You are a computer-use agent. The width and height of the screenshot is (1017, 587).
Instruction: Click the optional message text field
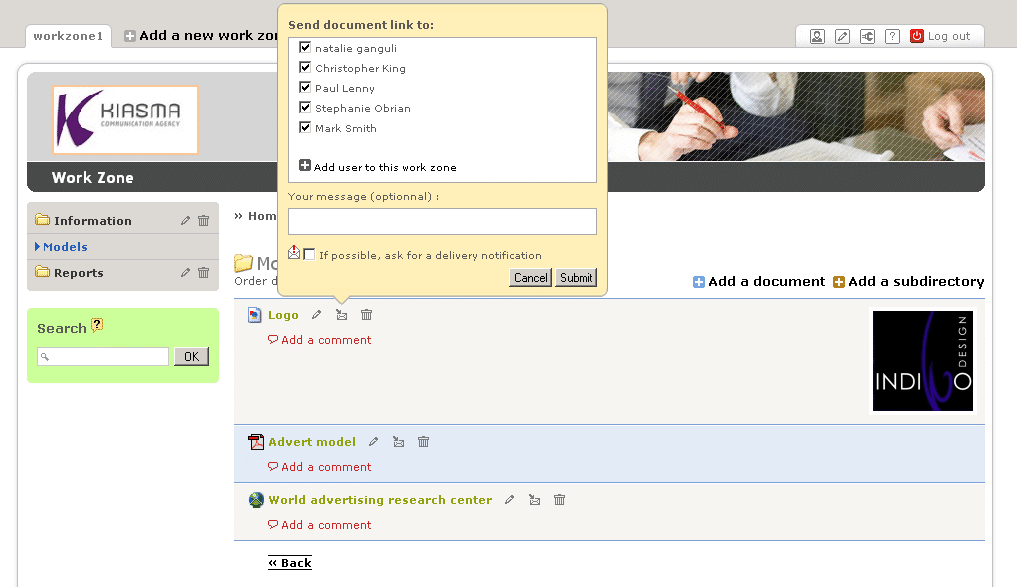(x=442, y=221)
